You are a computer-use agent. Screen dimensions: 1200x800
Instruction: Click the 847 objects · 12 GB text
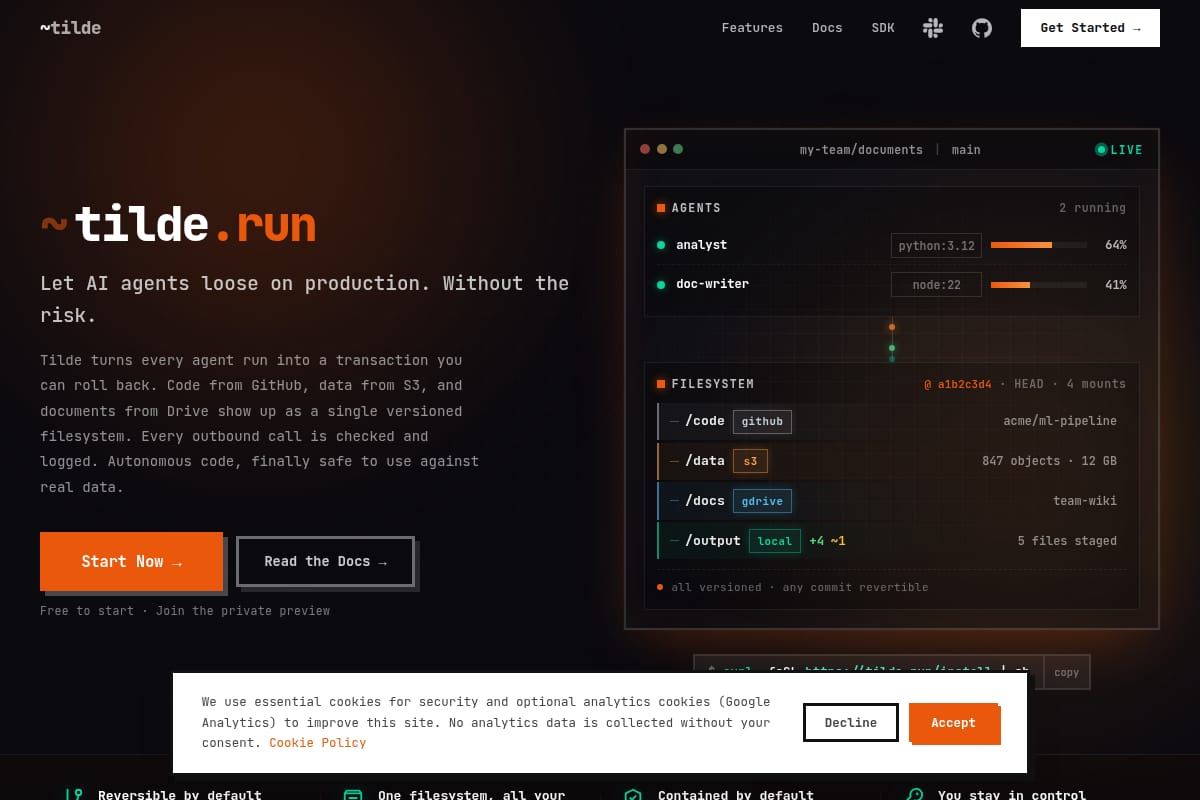coord(1049,461)
